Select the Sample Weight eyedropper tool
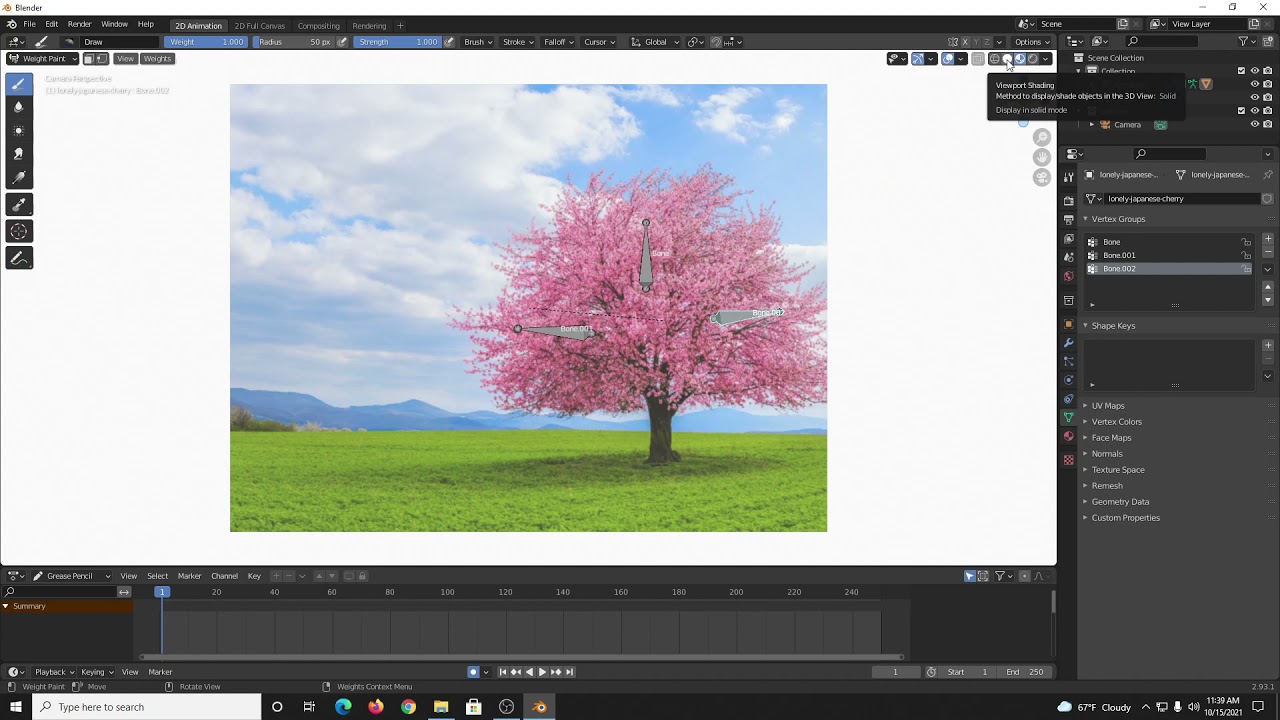Viewport: 1280px width, 720px height. [x=19, y=205]
